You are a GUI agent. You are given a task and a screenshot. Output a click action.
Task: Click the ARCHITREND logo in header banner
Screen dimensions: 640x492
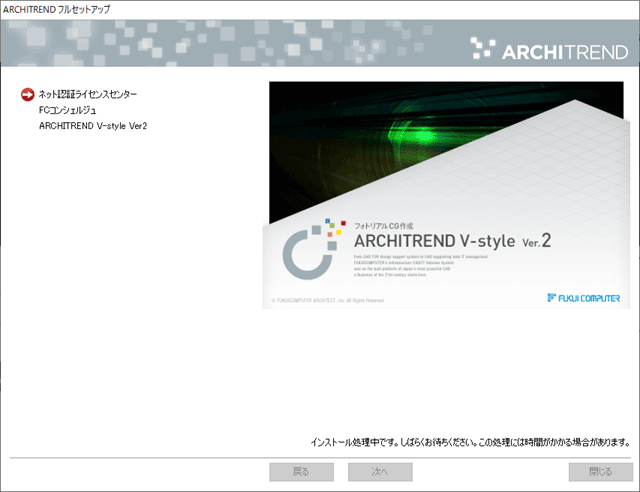[549, 50]
